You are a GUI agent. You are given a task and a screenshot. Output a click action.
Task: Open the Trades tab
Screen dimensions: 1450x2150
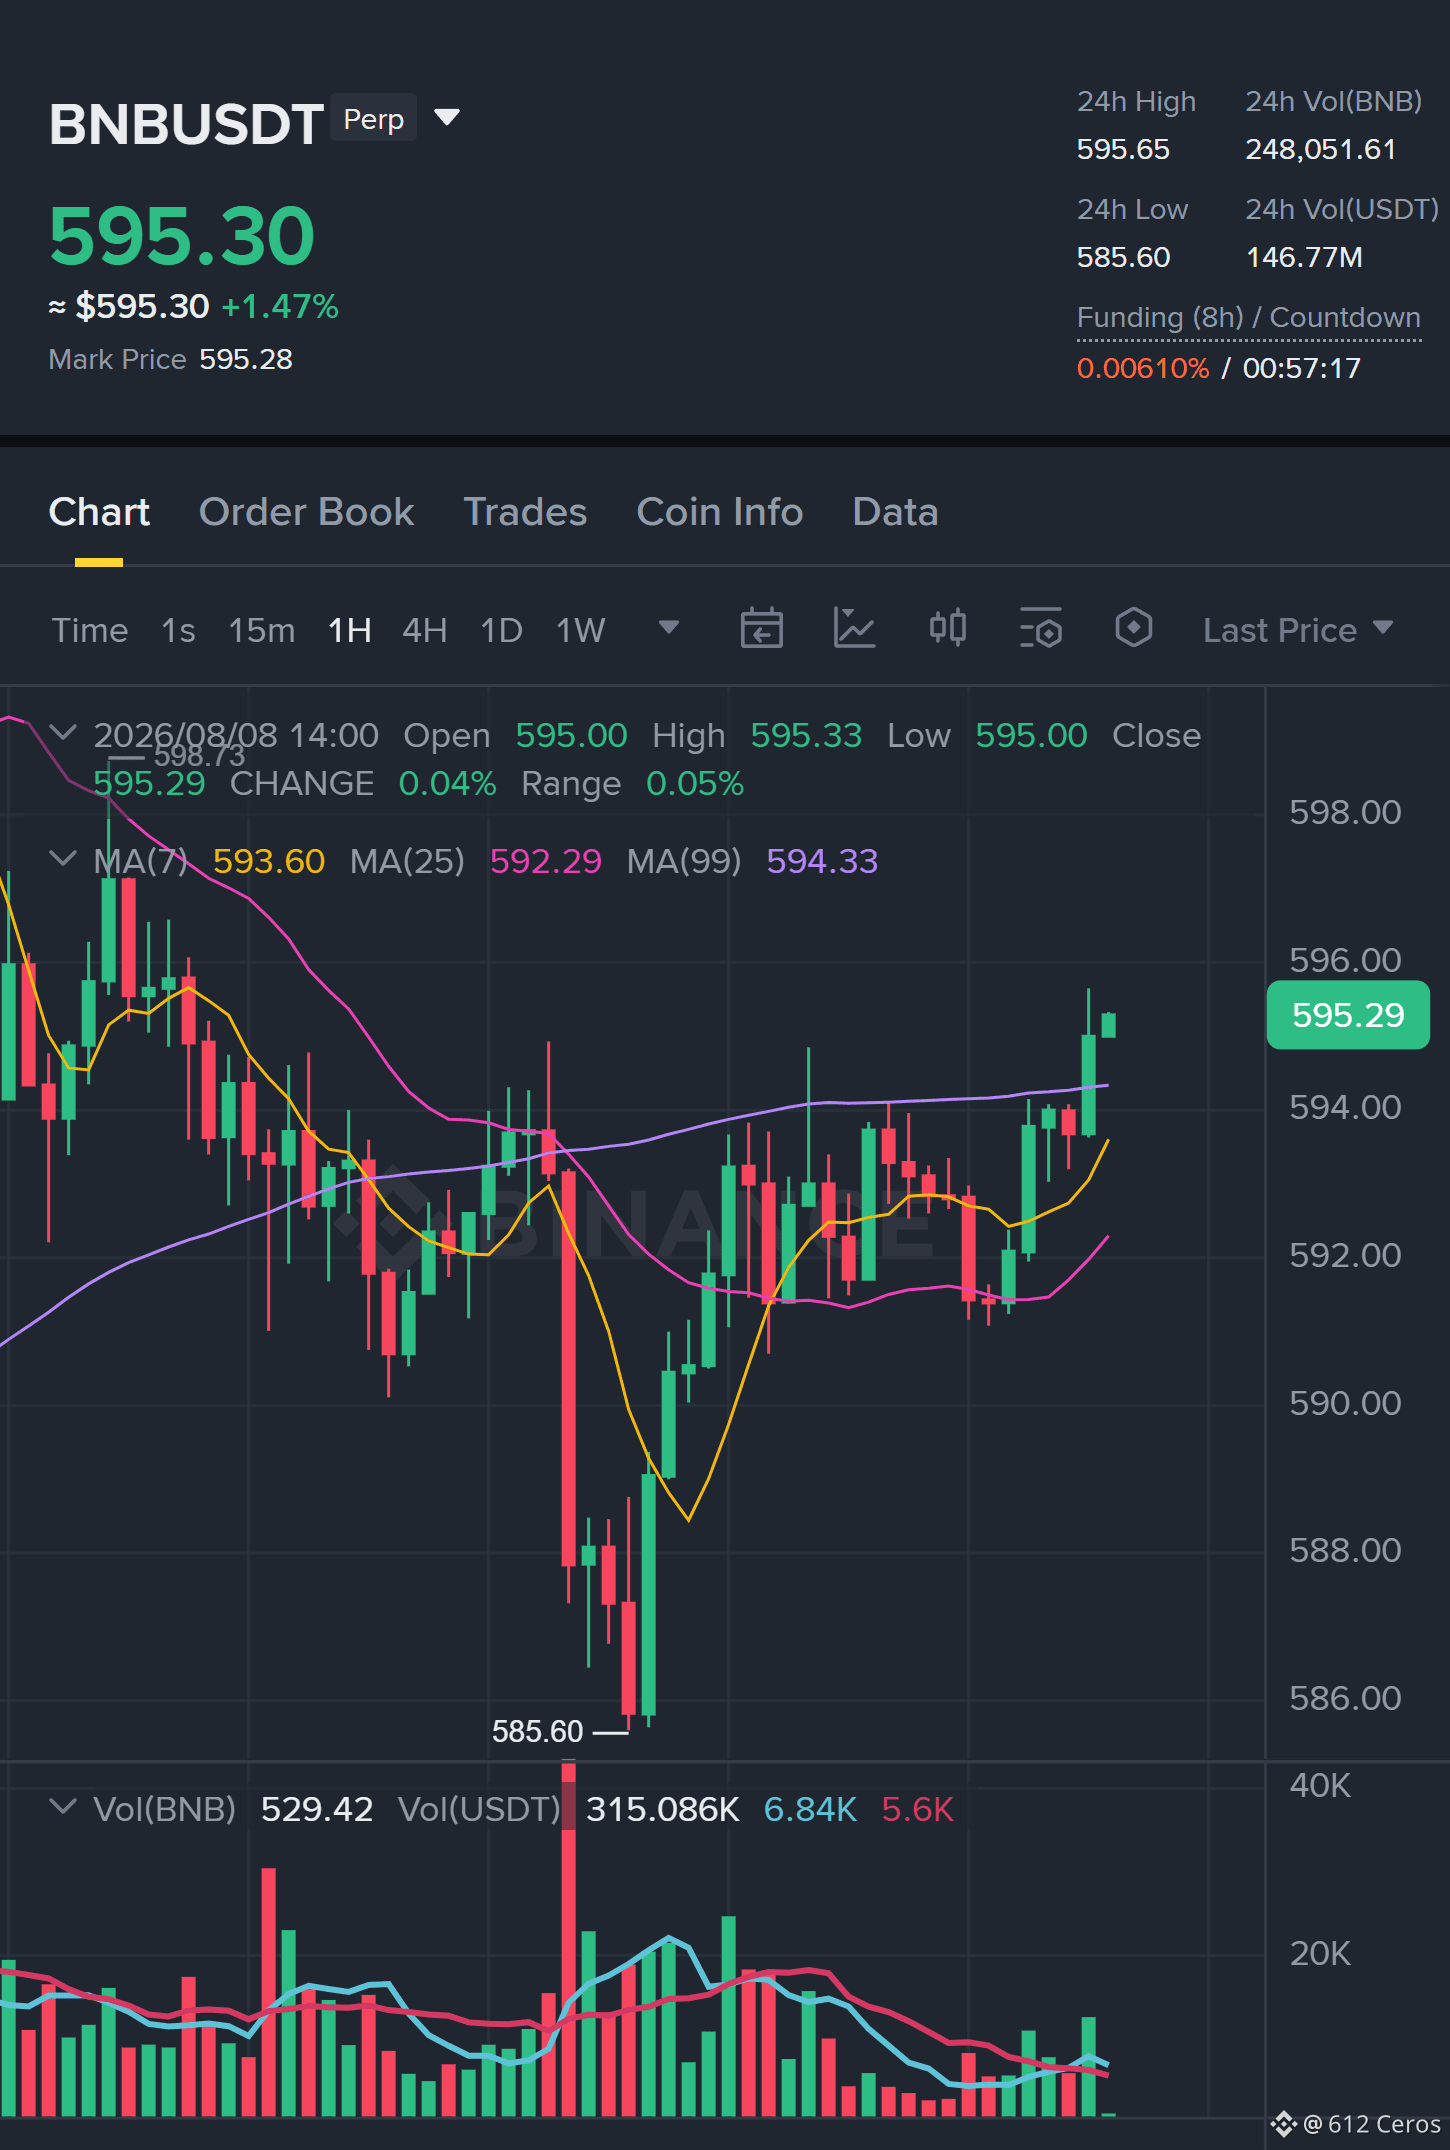click(525, 512)
